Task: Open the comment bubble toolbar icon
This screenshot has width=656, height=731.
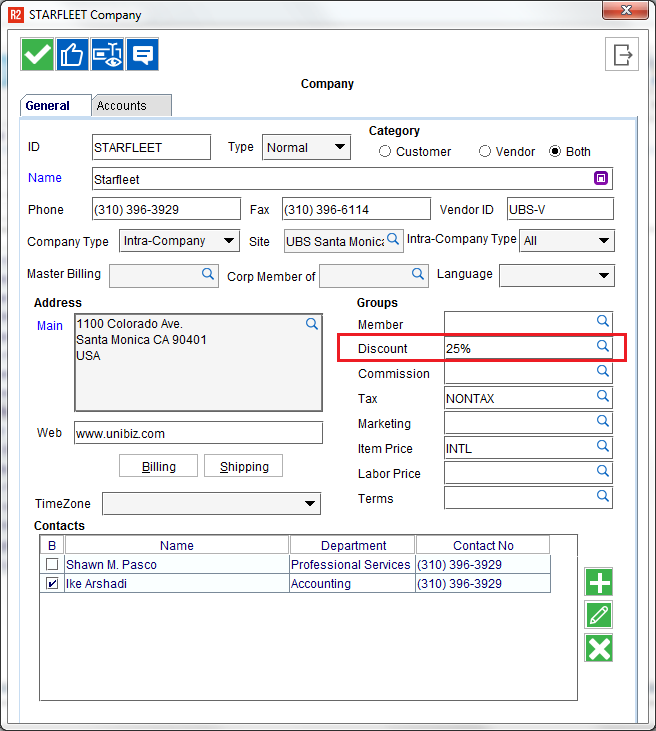Action: click(142, 54)
